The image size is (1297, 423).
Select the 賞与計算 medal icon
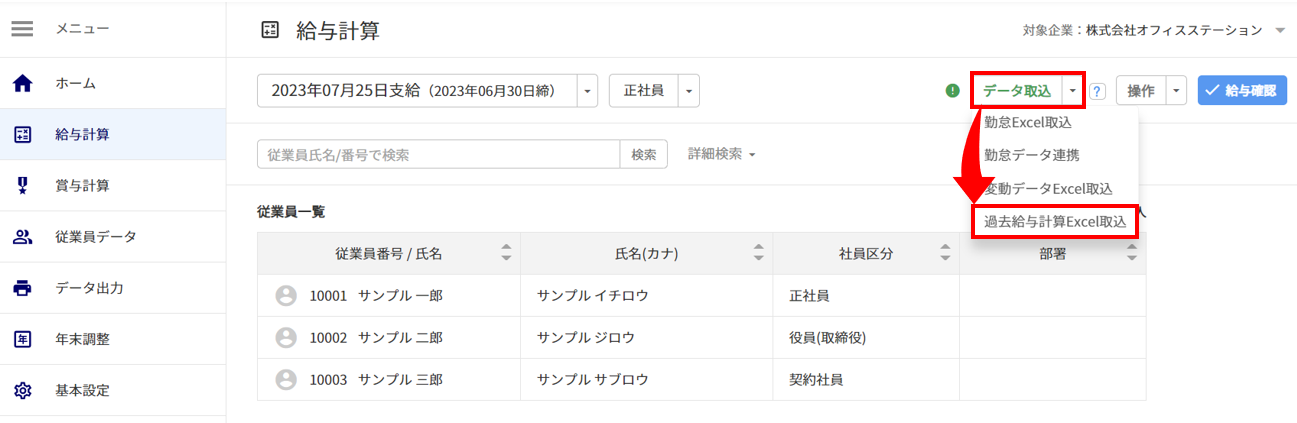coord(22,185)
